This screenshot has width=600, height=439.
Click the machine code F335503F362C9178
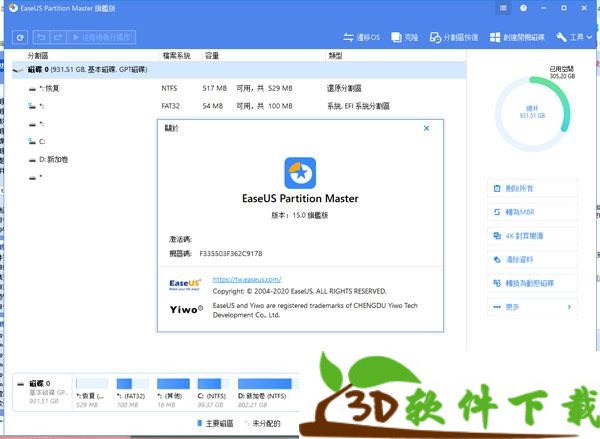(x=231, y=253)
